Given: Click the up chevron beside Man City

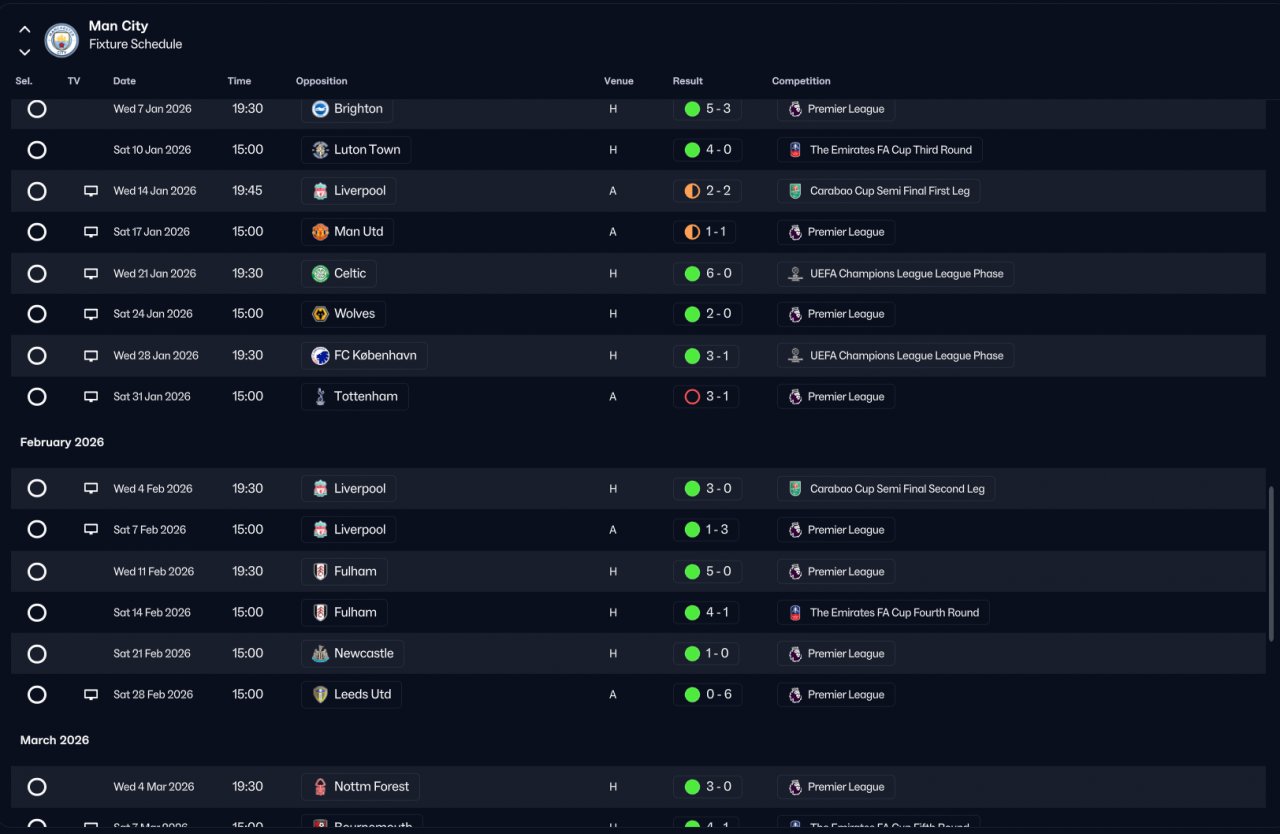Looking at the screenshot, I should [25, 29].
